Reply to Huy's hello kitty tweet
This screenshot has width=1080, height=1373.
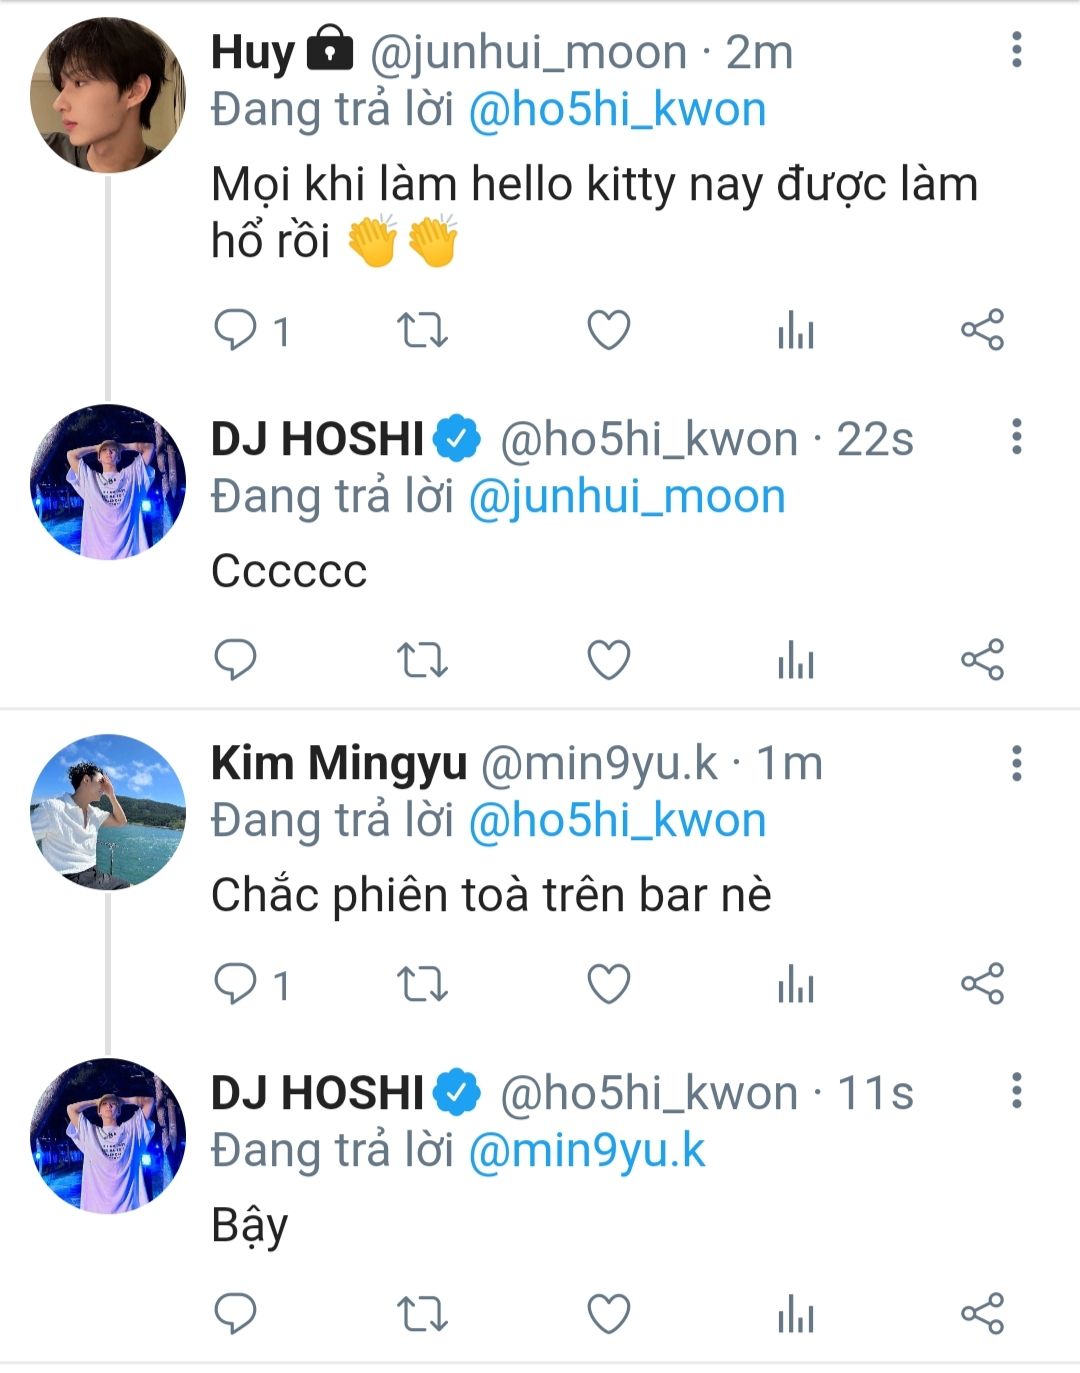236,330
